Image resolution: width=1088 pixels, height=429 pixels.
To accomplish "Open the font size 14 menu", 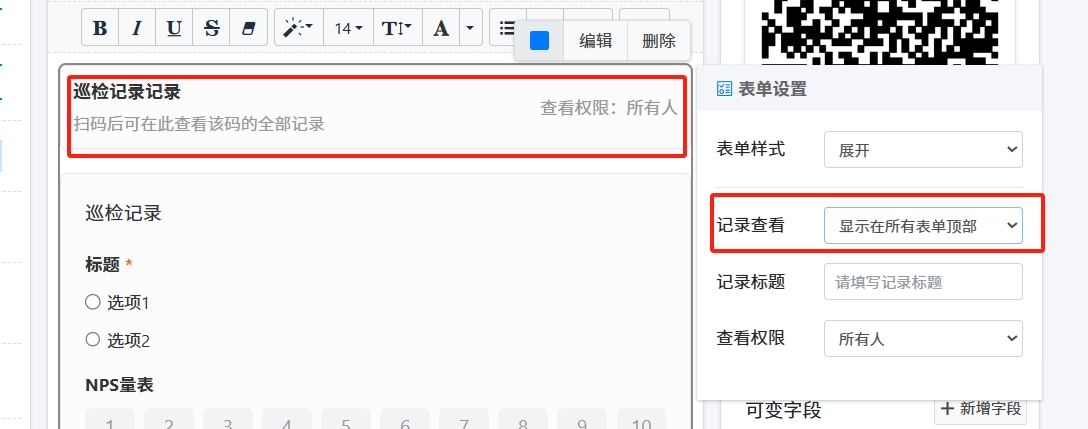I will 348,28.
